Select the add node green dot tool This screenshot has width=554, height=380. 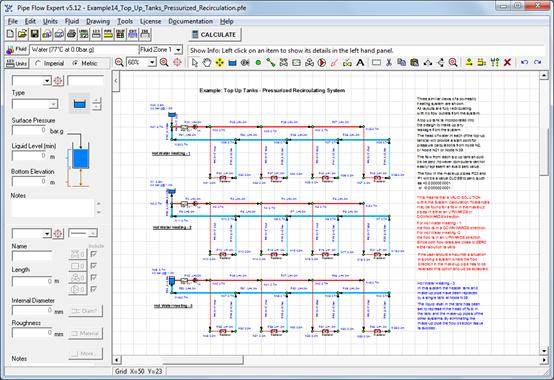click(258, 63)
